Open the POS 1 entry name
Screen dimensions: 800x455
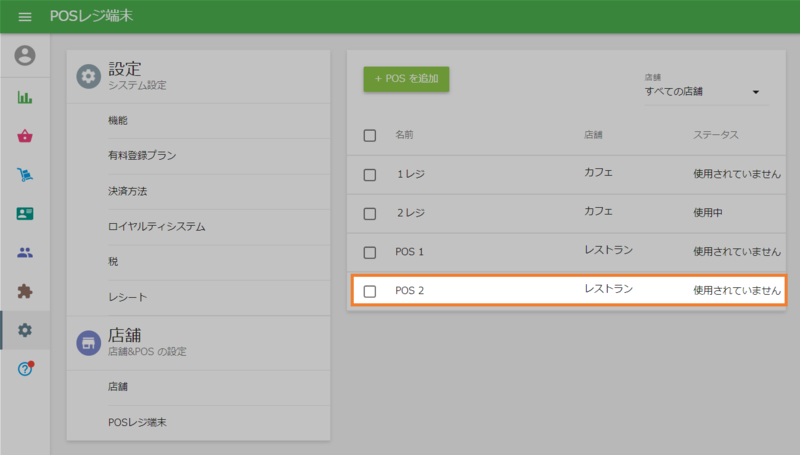410,251
